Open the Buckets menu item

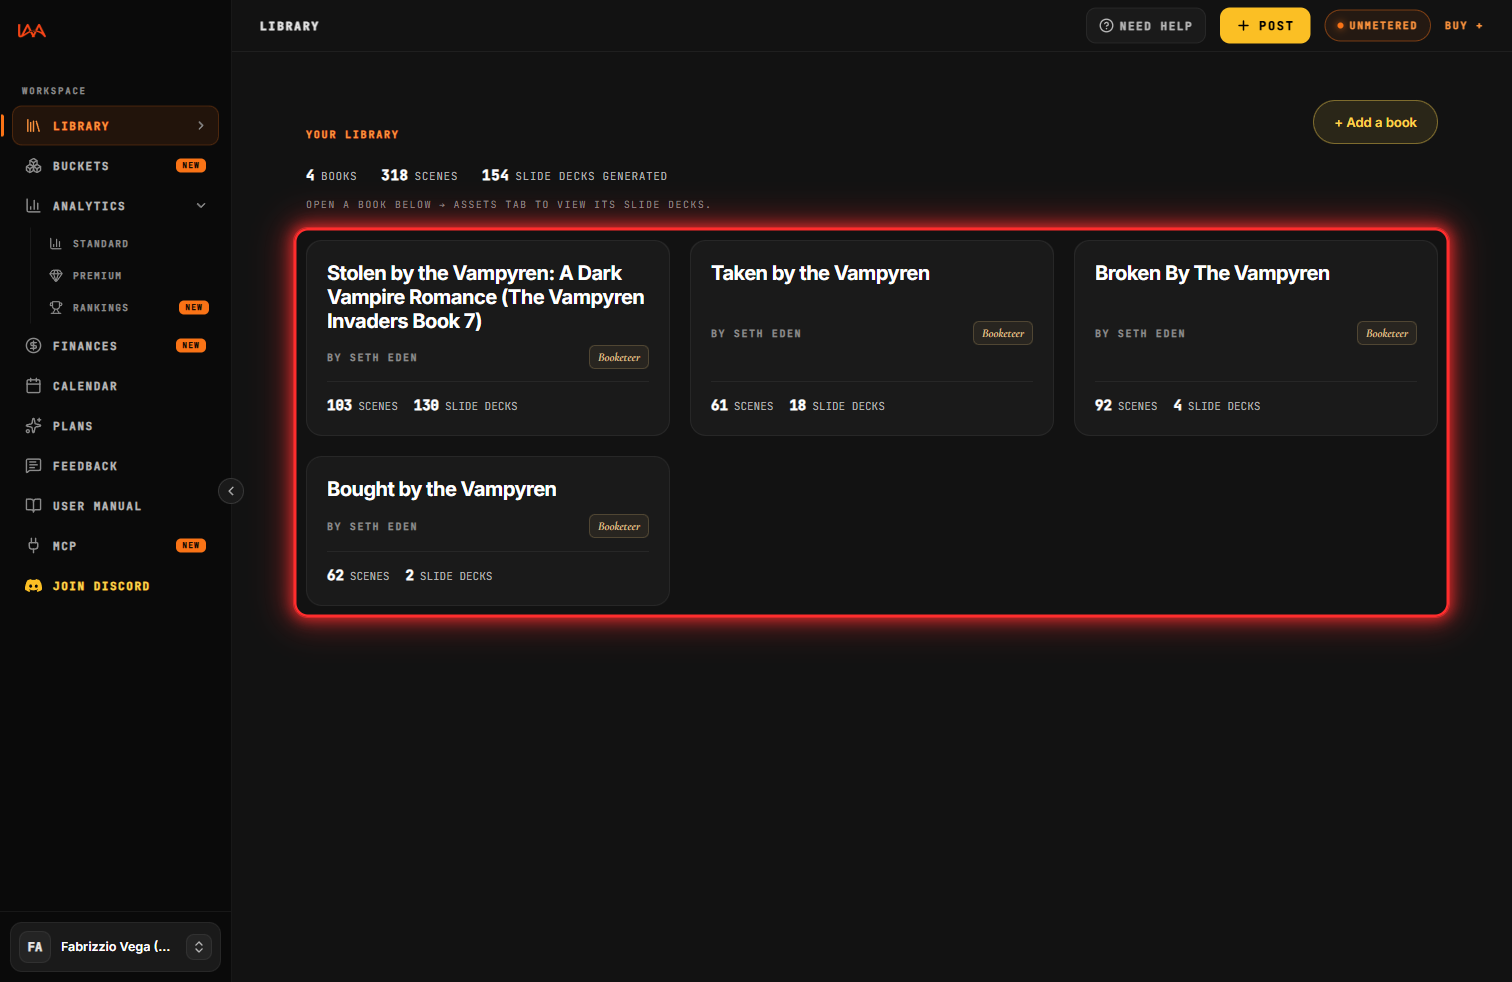pos(115,166)
